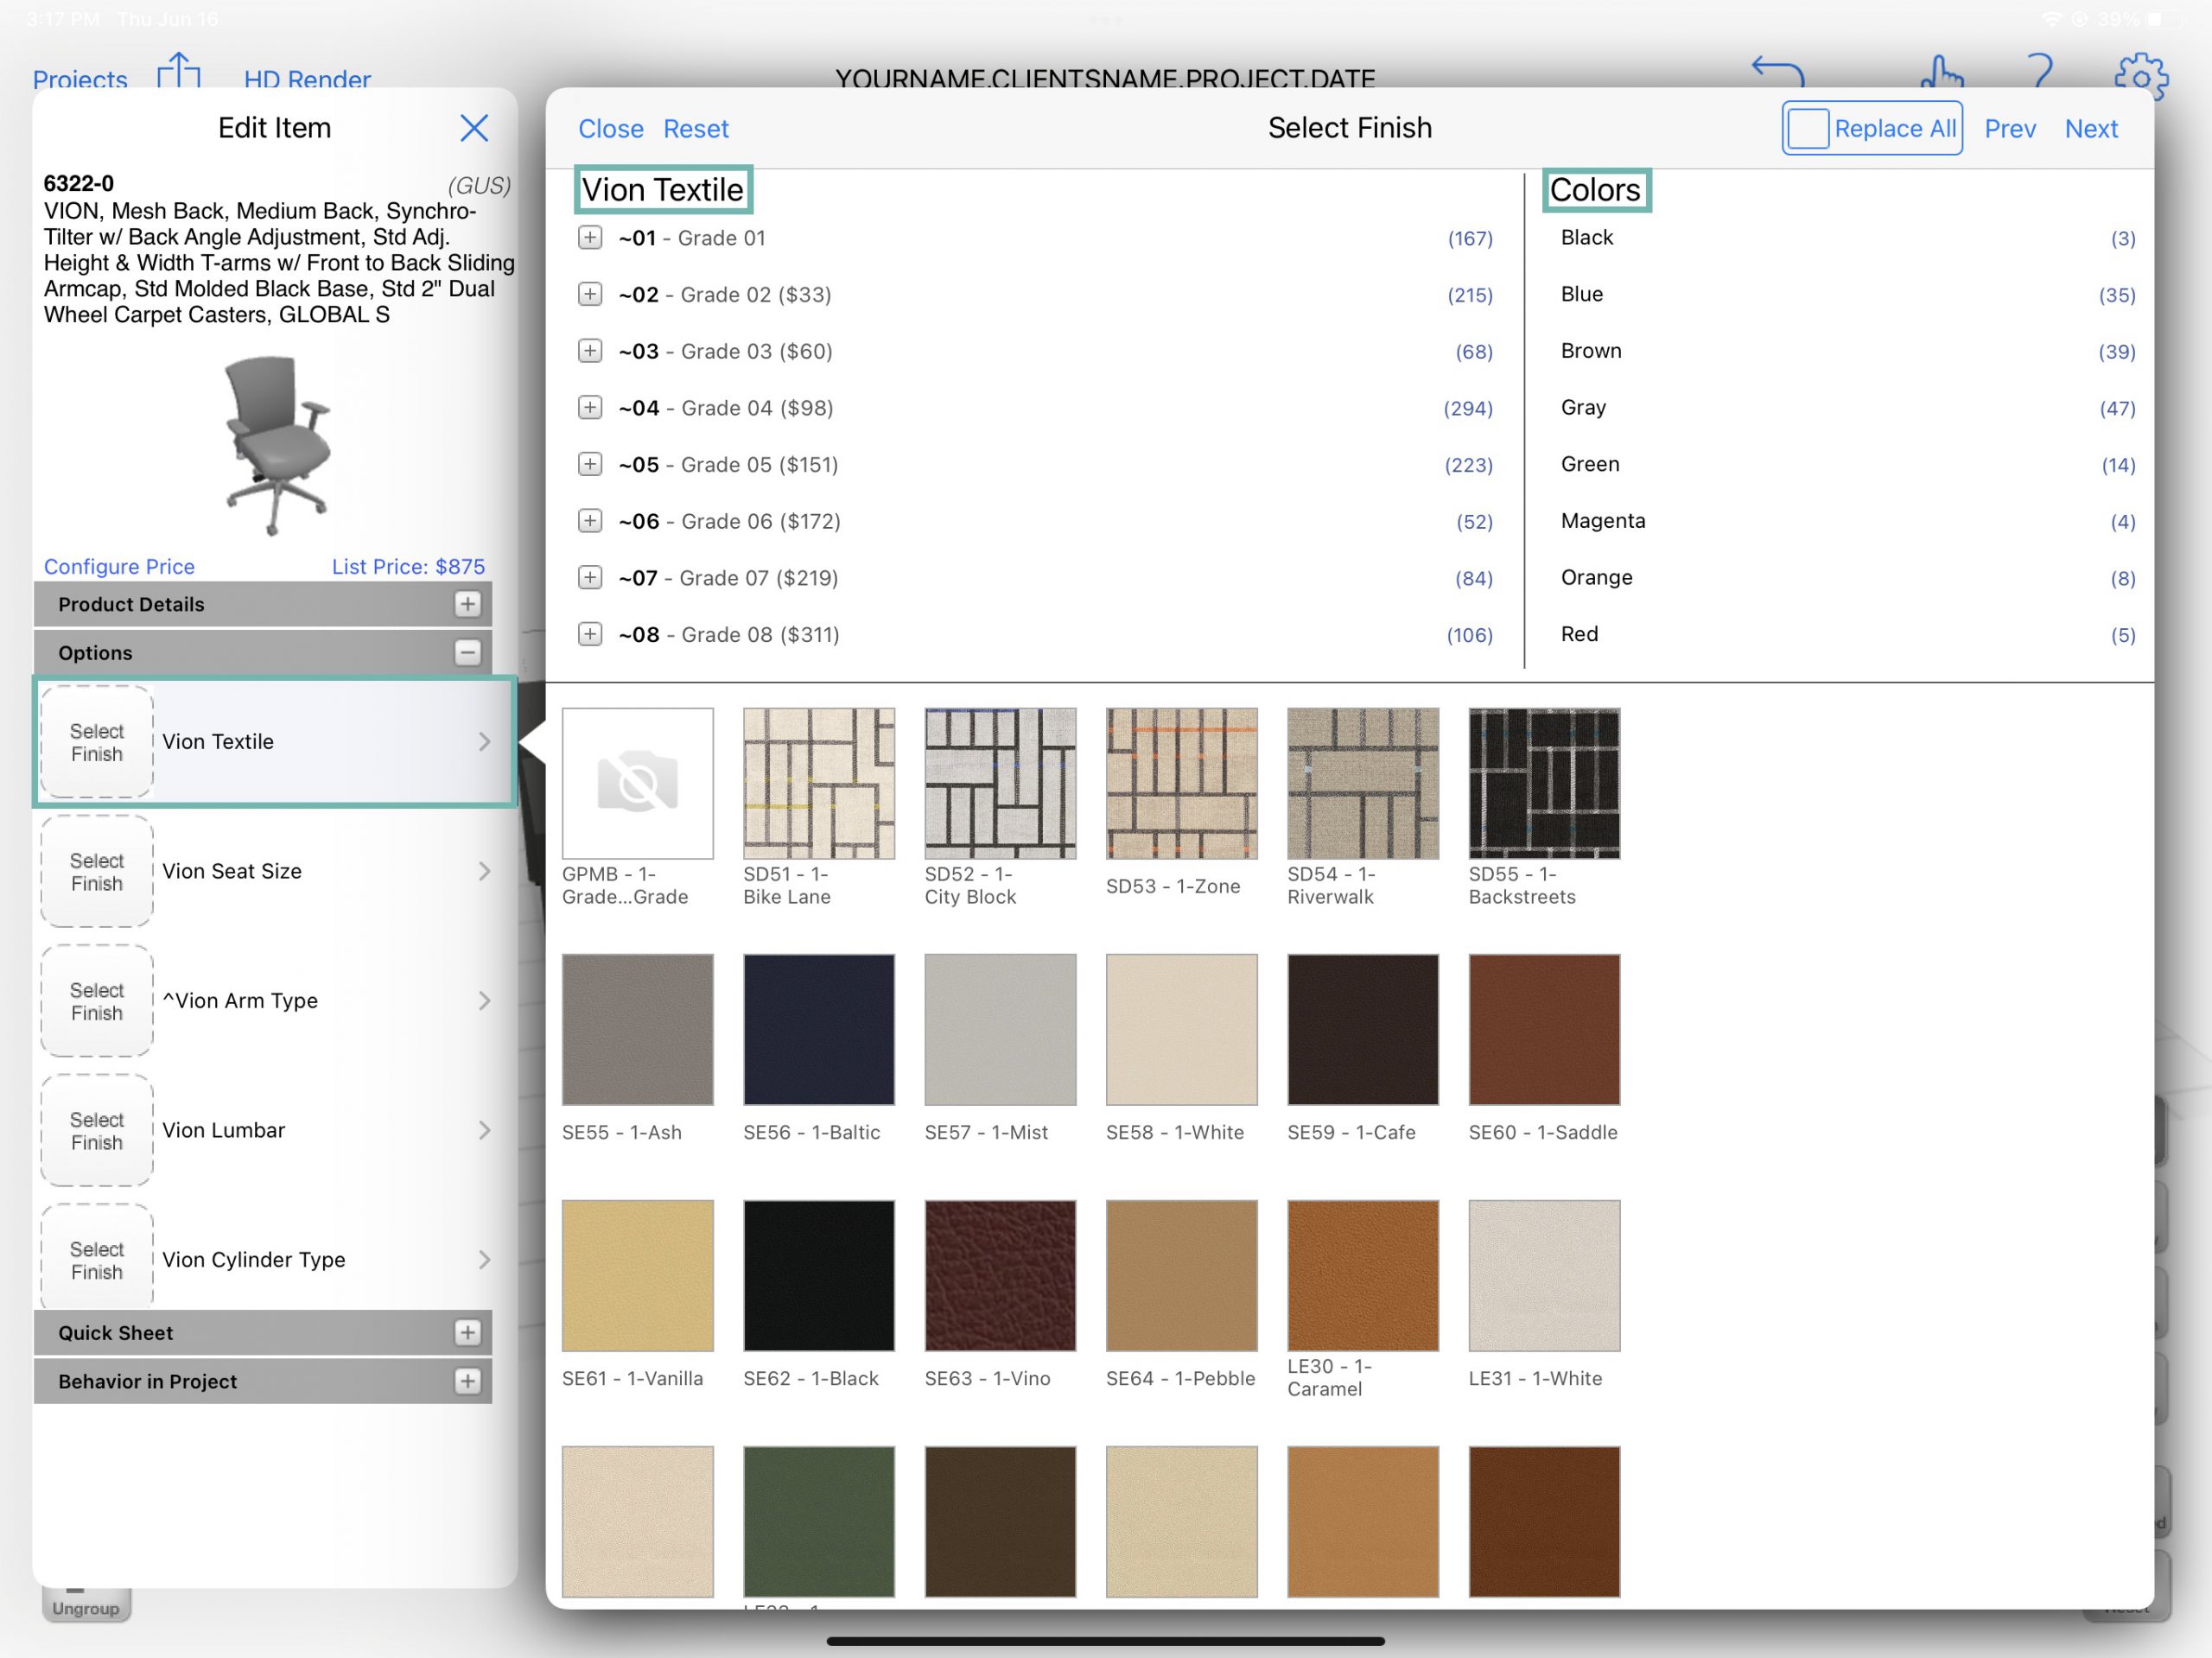Open the Vion Seat Size option row
This screenshot has height=1658, width=2212.
[x=275, y=871]
